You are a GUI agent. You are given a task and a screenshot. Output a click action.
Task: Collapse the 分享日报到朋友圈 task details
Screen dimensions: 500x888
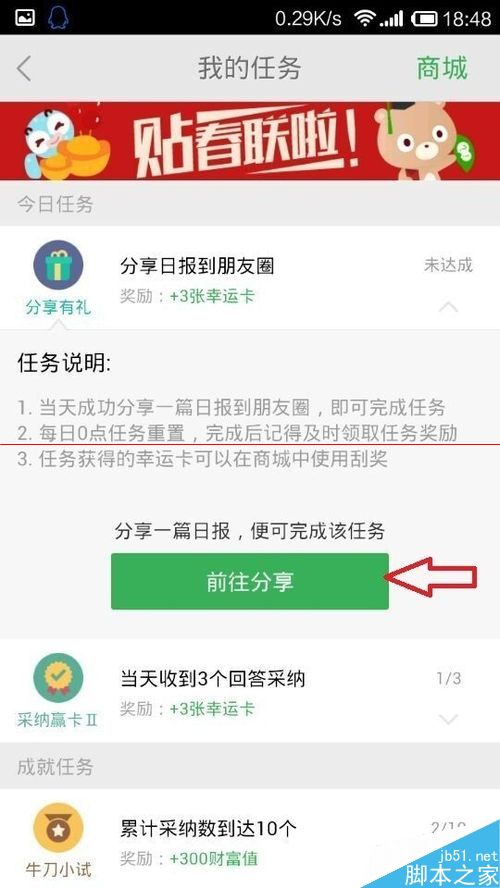click(448, 308)
